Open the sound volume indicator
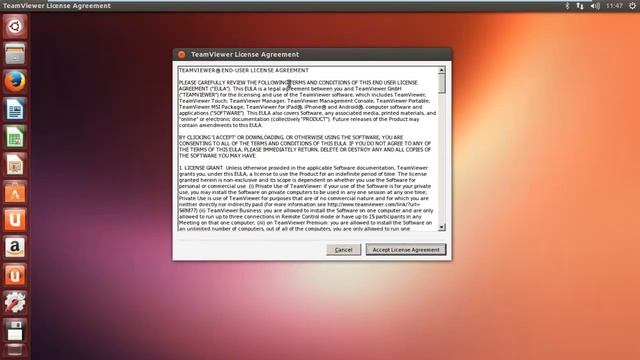 click(x=595, y=6)
